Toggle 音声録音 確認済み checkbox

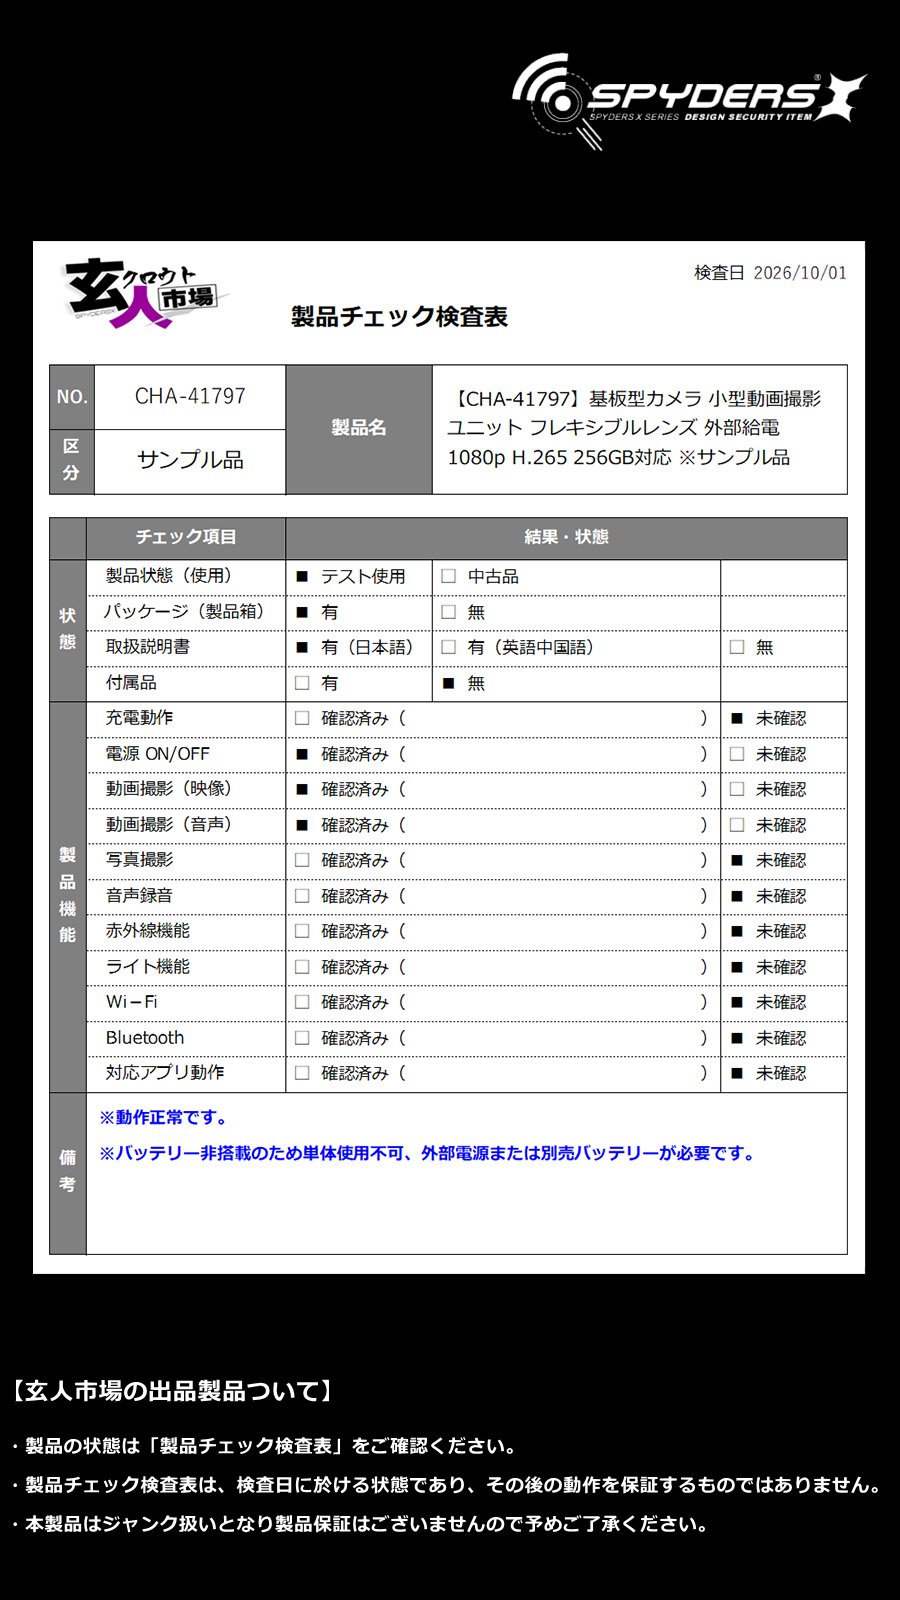point(302,896)
